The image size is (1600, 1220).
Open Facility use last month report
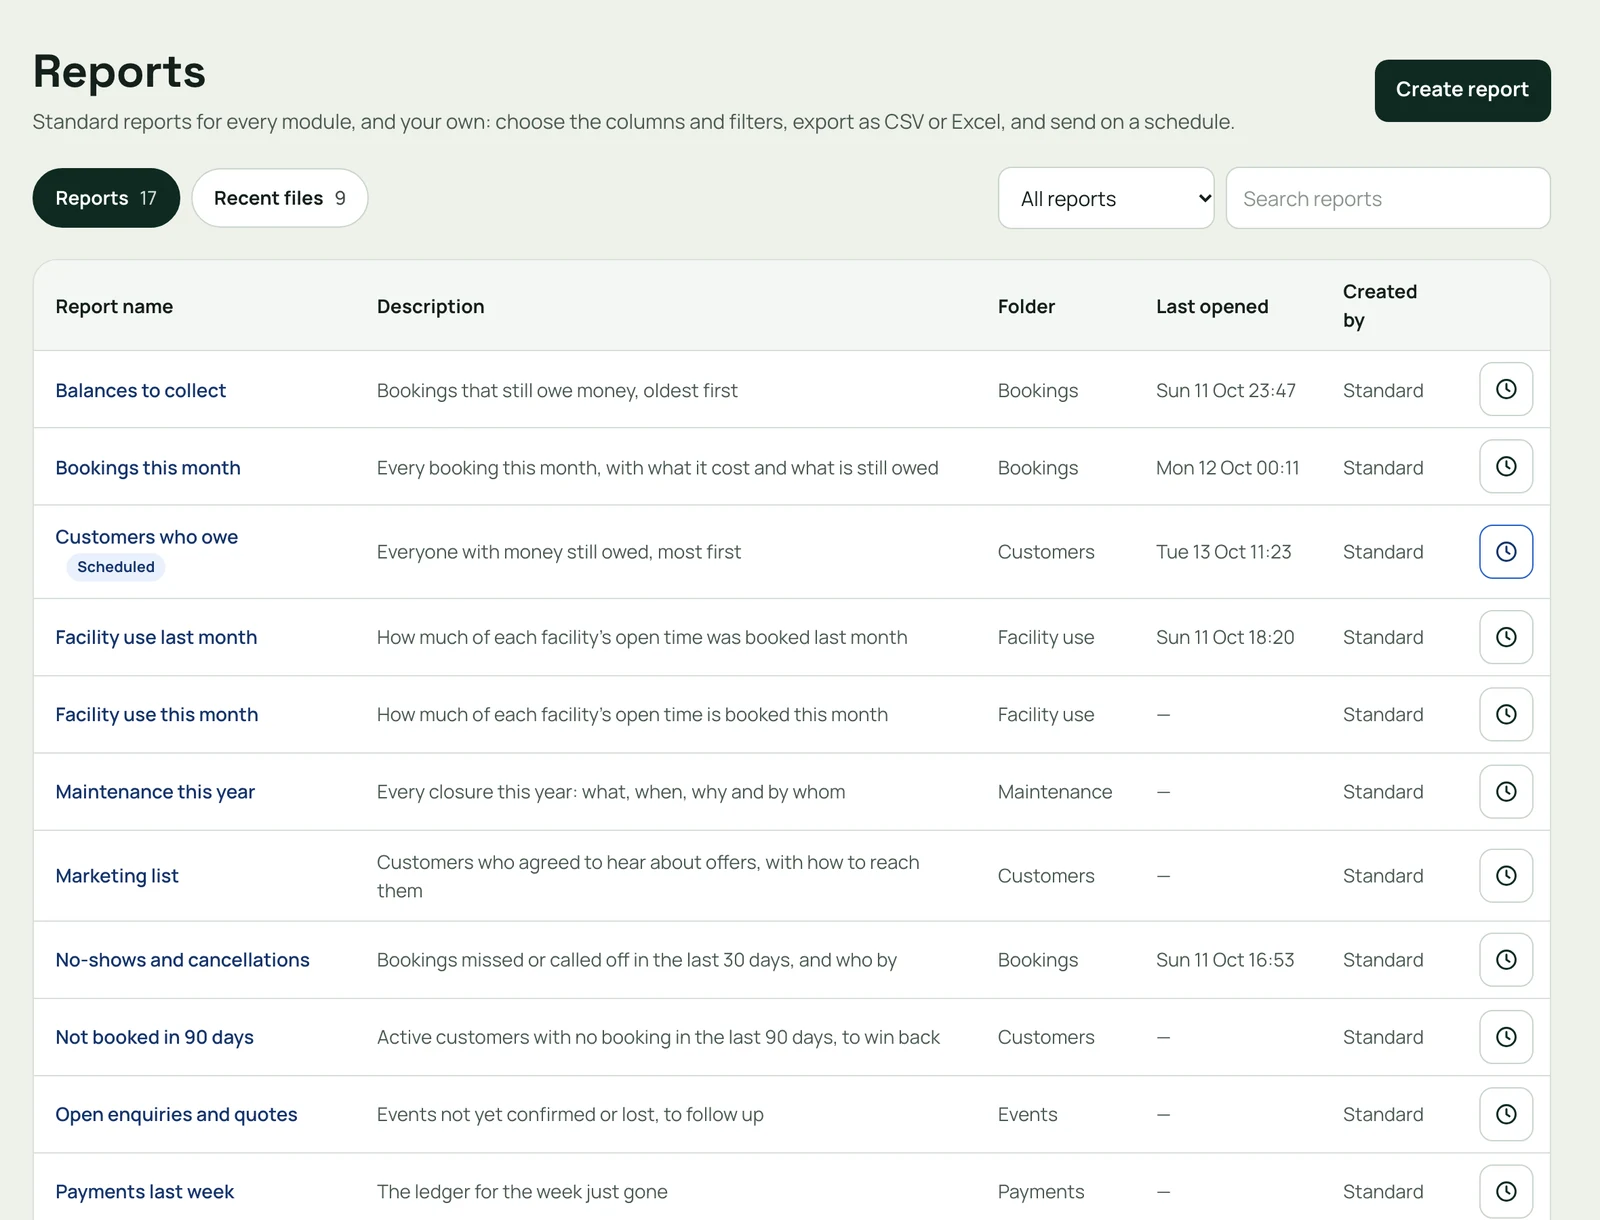(x=156, y=637)
